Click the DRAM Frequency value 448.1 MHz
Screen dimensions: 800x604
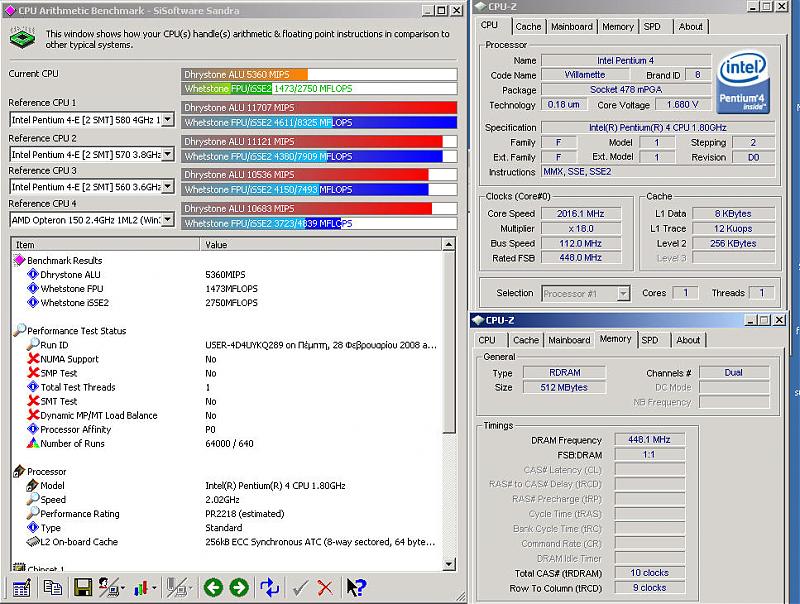(x=649, y=440)
